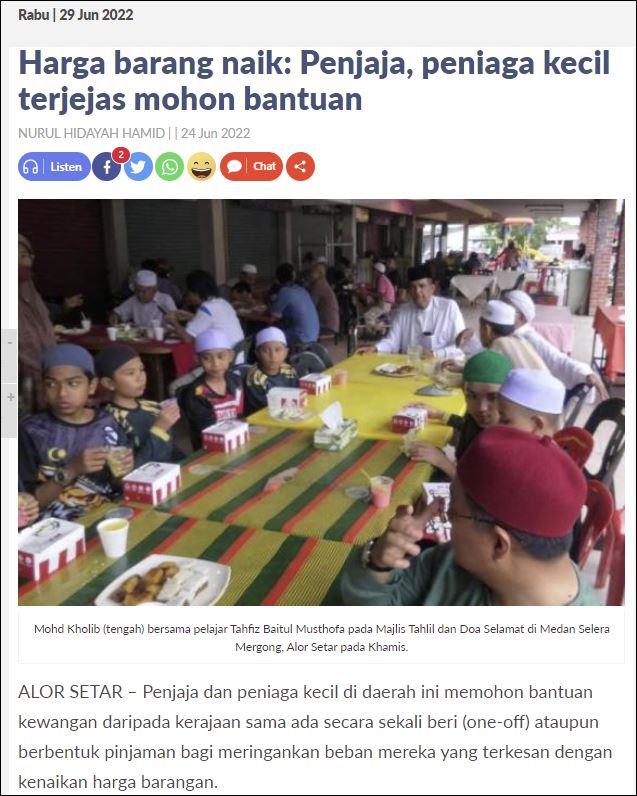
Task: Click the 'ALOR SETAR' dateline in article
Action: (x=71, y=692)
